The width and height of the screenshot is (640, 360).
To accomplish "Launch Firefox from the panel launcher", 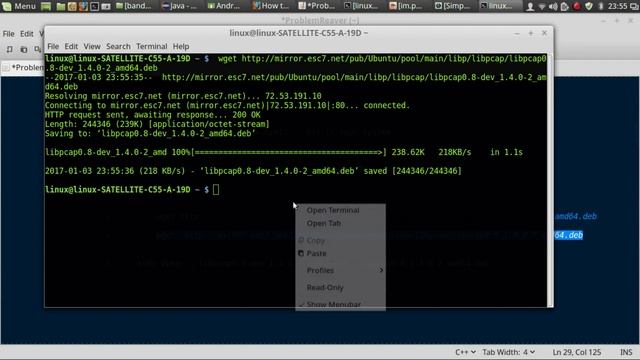I will click(x=83, y=6).
